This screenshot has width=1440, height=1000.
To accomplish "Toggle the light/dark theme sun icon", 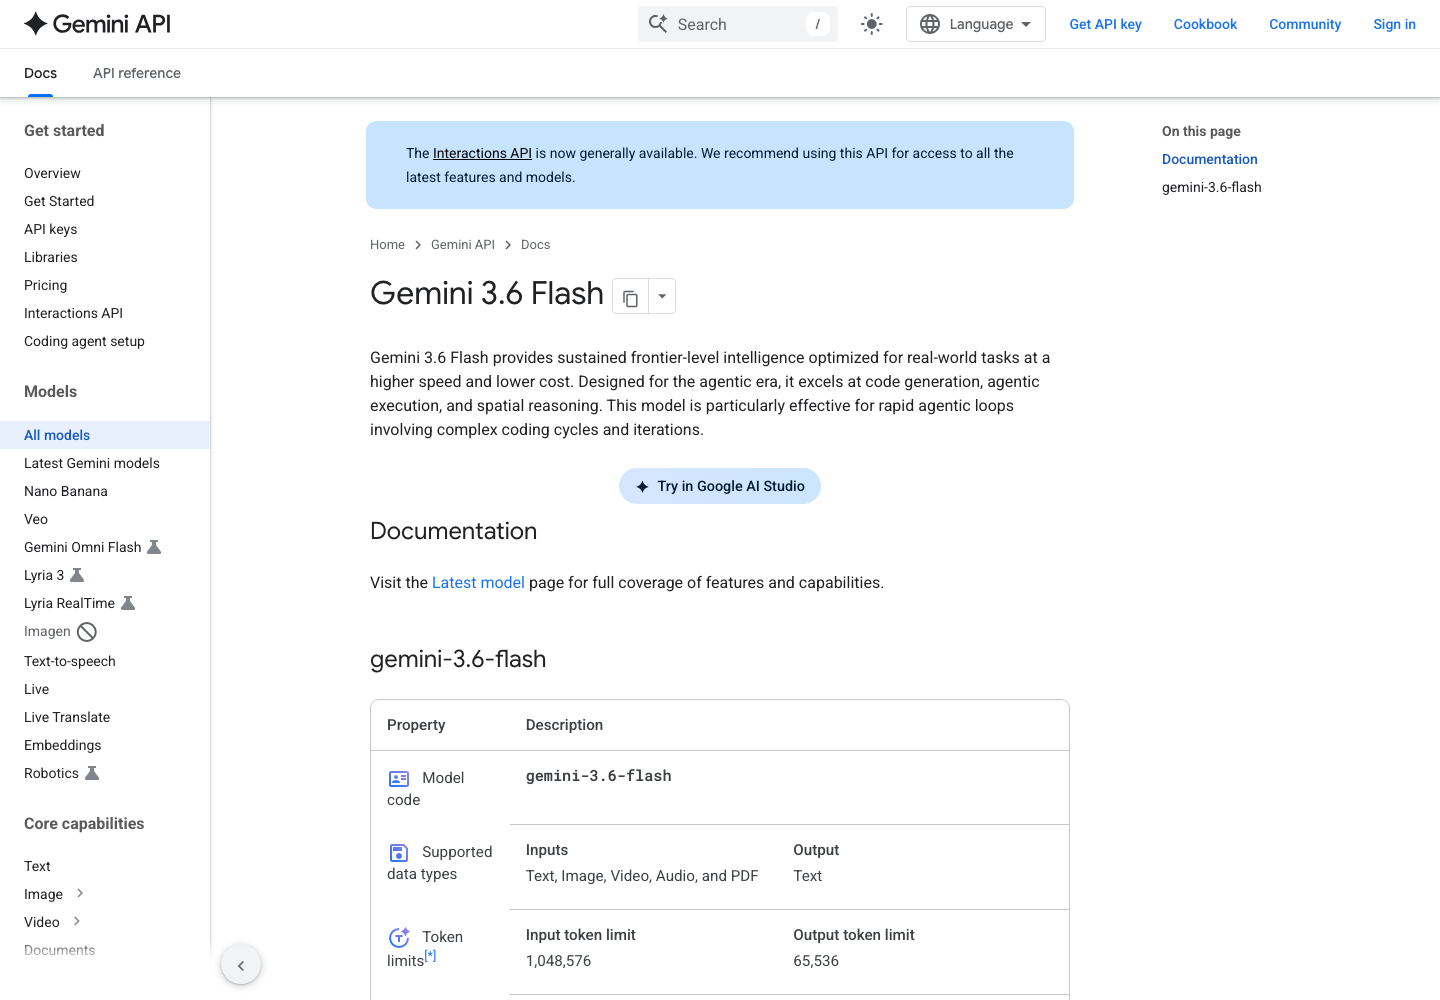I will tap(872, 24).
